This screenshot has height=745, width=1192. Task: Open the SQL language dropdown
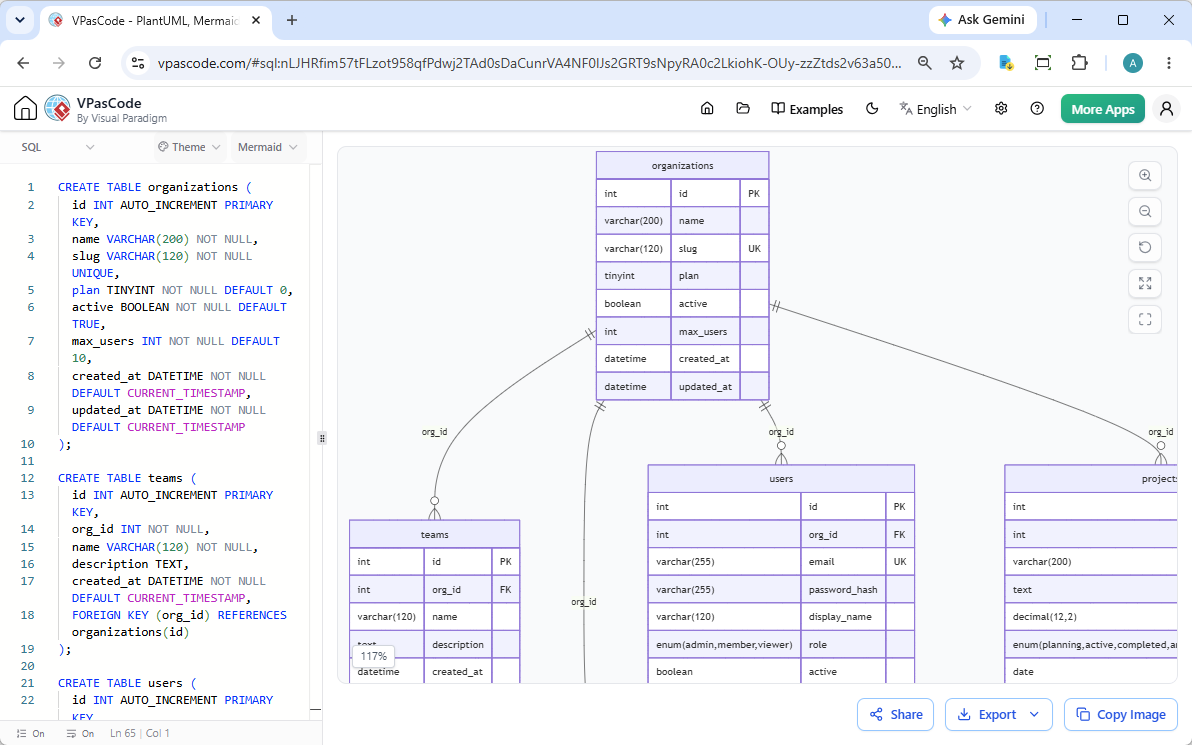(x=57, y=147)
